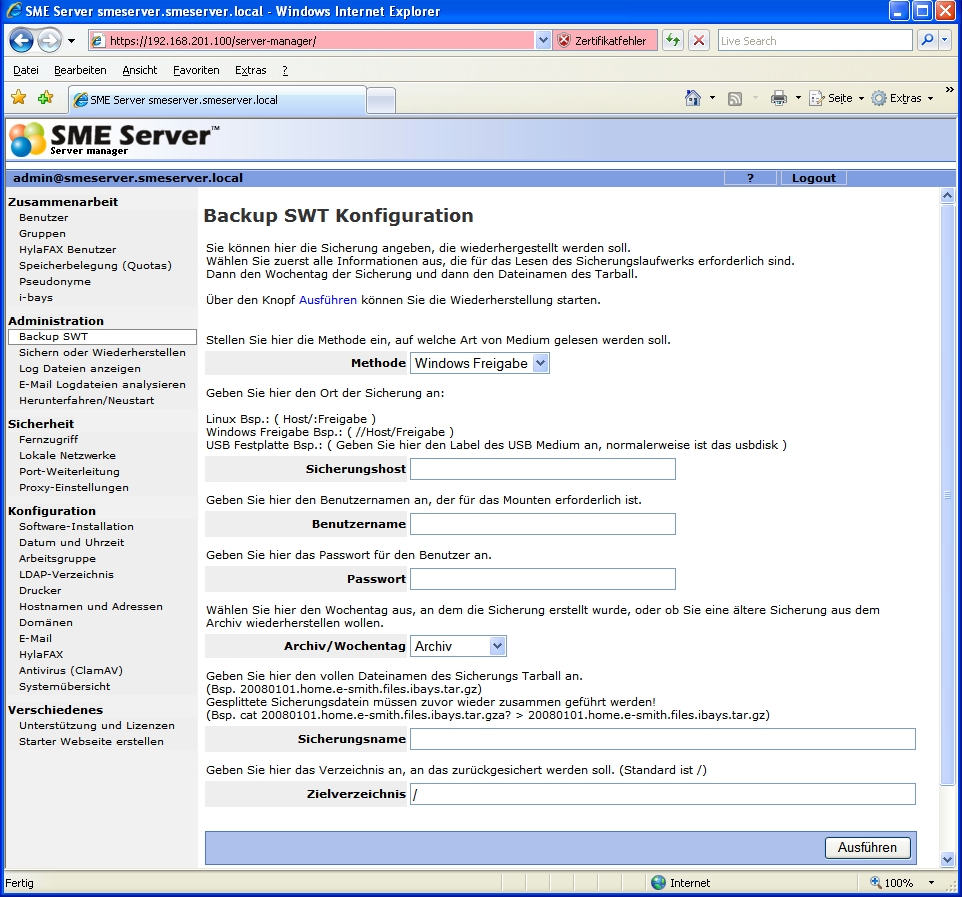Click the Sicherungshost input field
This screenshot has height=897, width=962.
point(543,469)
